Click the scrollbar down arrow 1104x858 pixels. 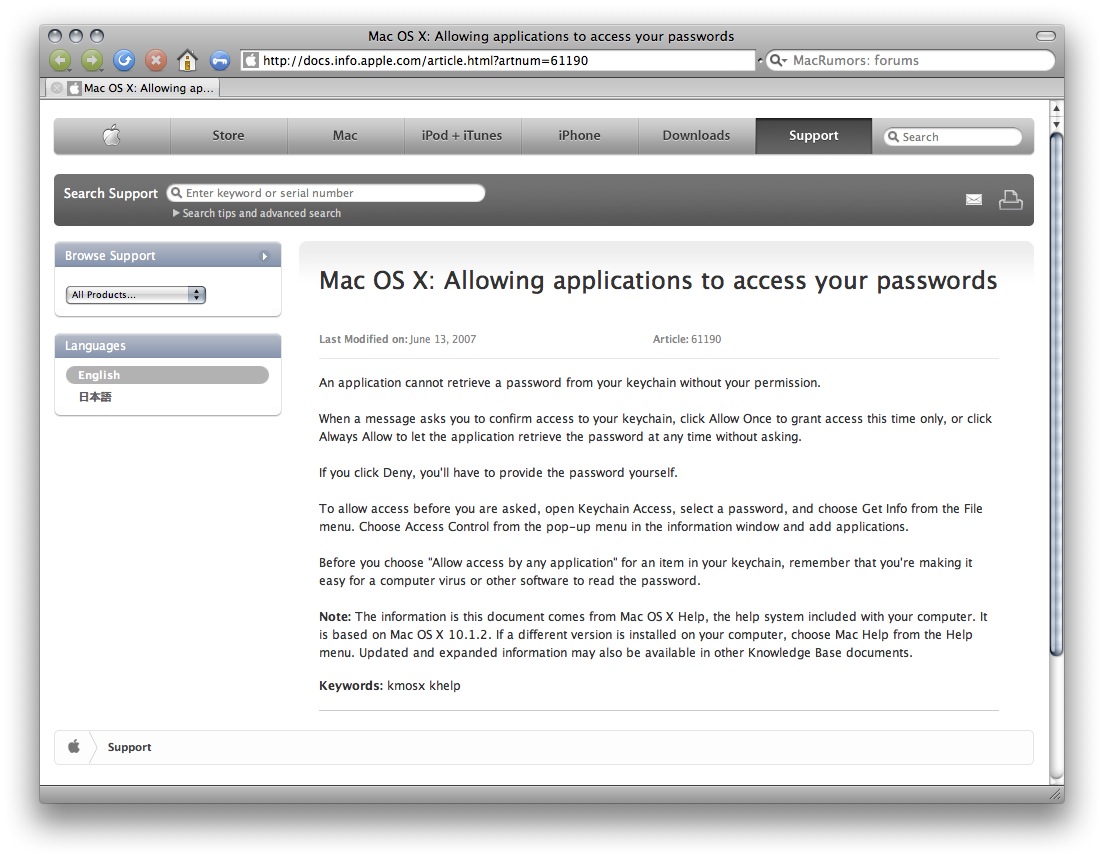(1056, 123)
